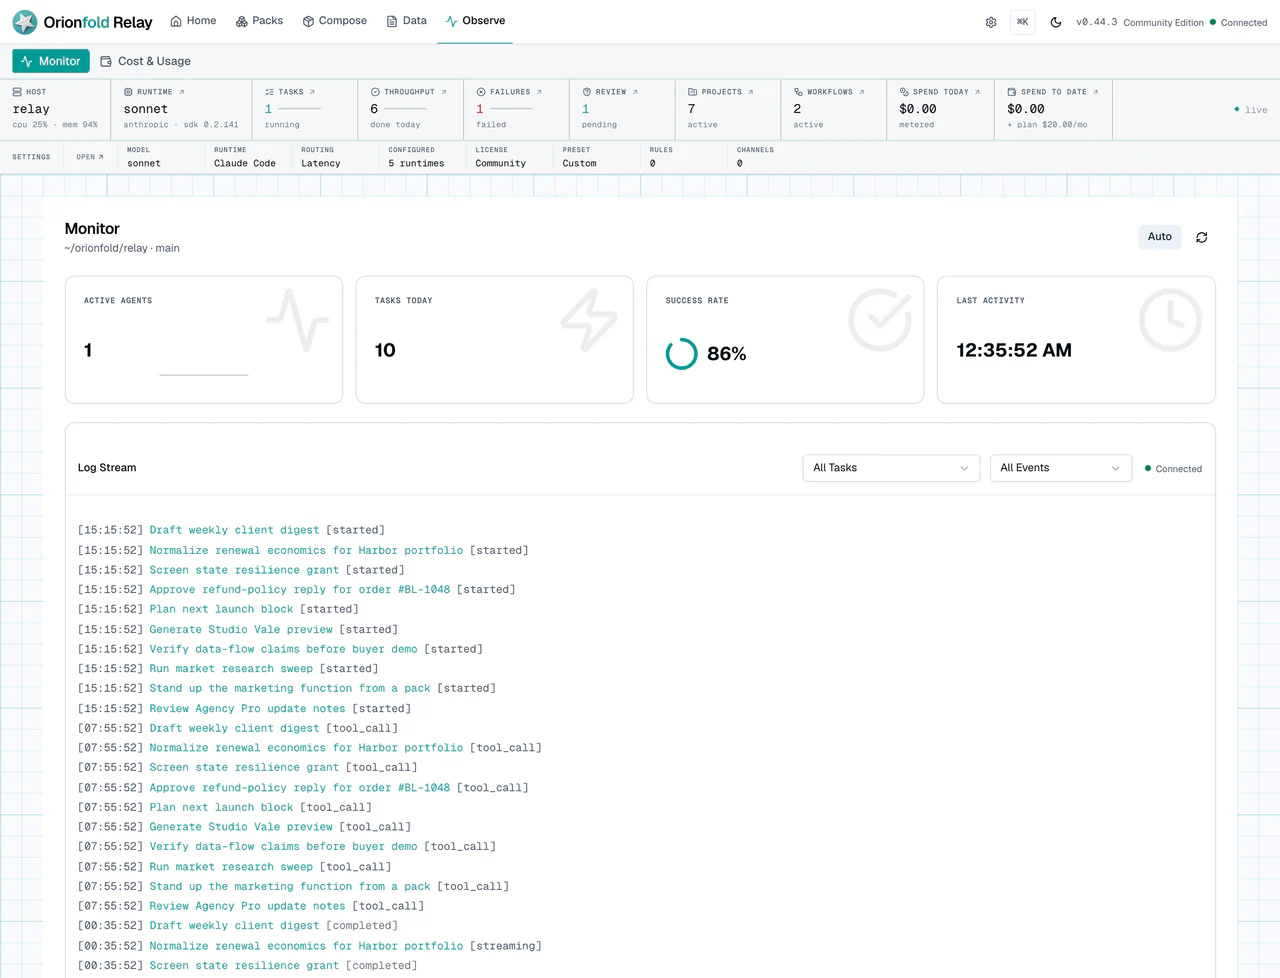Click Normalize renewal economics [streaming] entry
The image size is (1280, 978).
coord(310,946)
